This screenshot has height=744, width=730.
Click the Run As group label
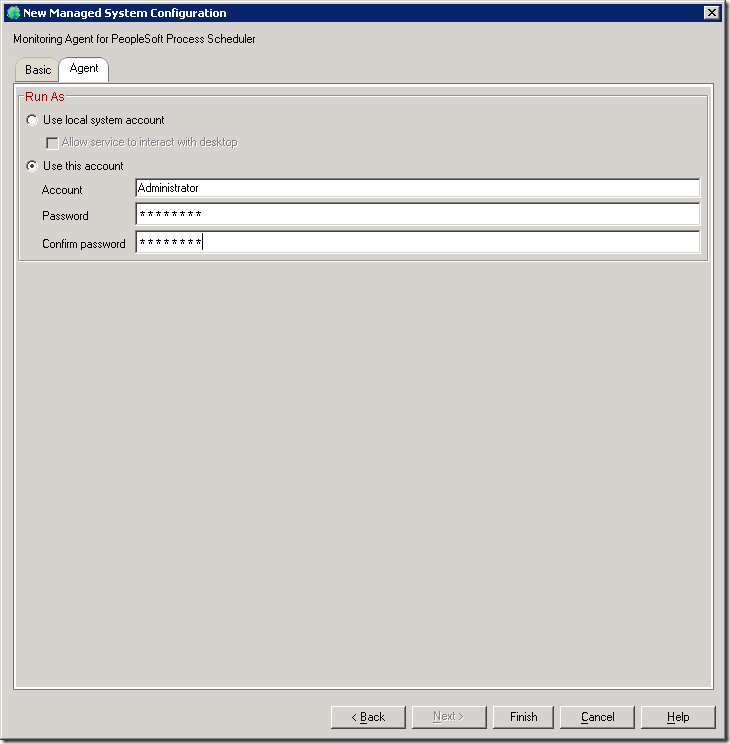(x=45, y=97)
